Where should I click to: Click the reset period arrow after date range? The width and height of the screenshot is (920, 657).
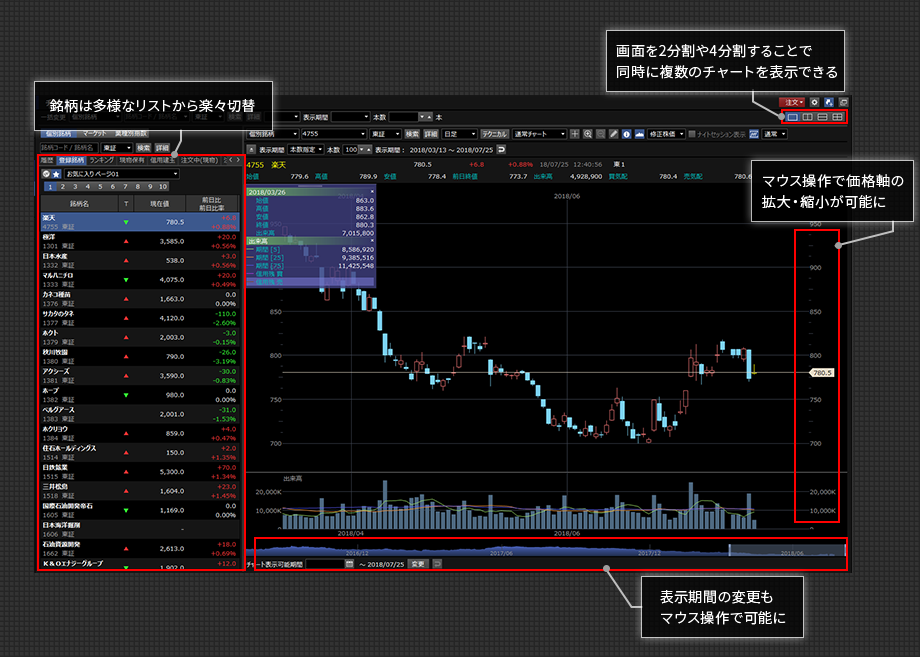501,150
